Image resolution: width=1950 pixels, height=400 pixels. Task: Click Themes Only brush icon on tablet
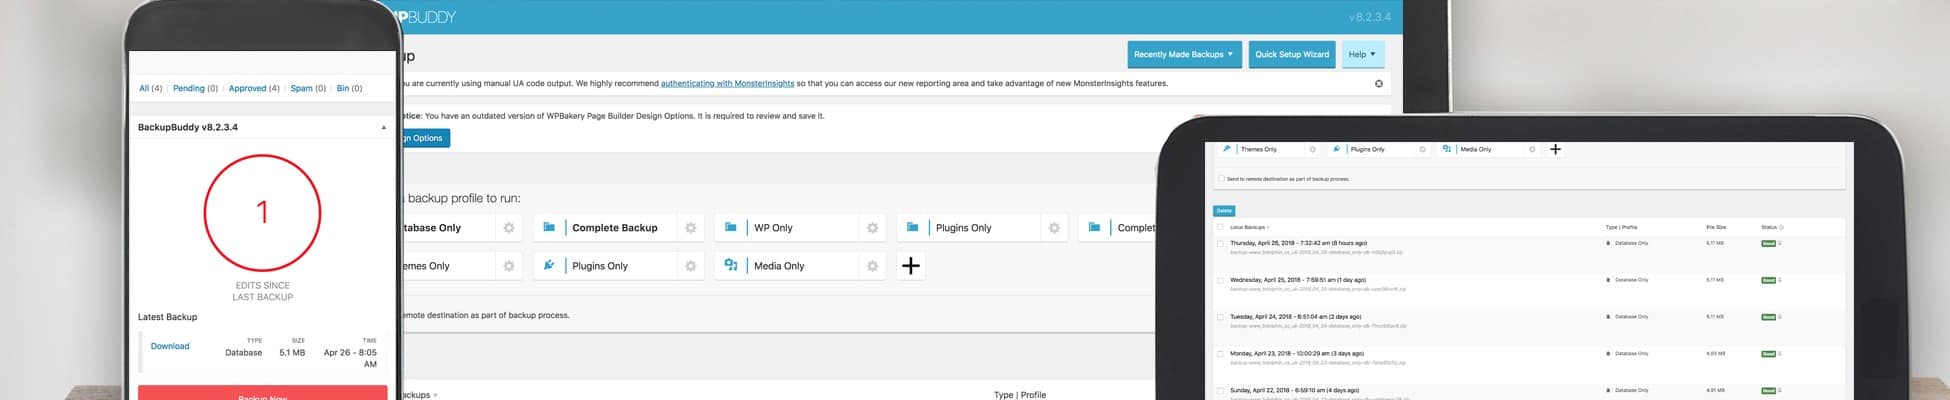pos(1227,149)
